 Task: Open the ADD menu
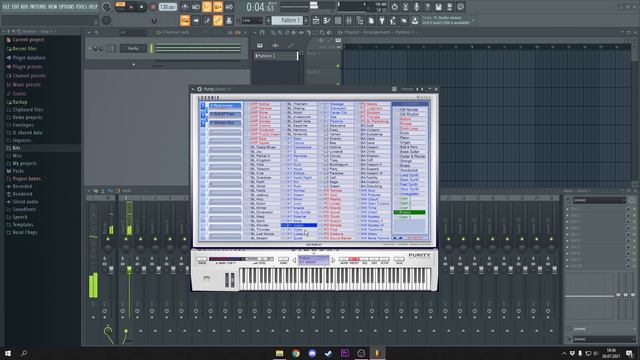coord(24,7)
